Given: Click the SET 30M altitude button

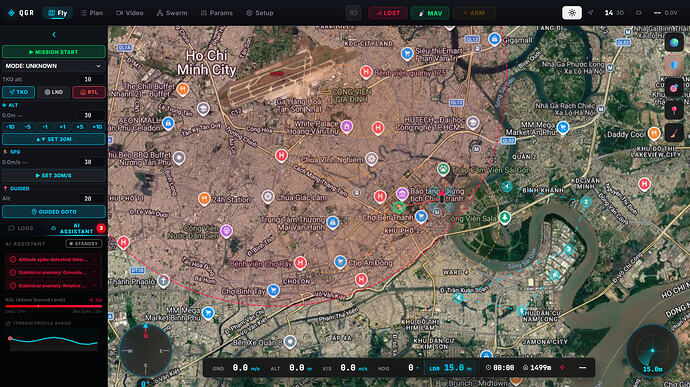Looking at the screenshot, I should click(x=54, y=139).
